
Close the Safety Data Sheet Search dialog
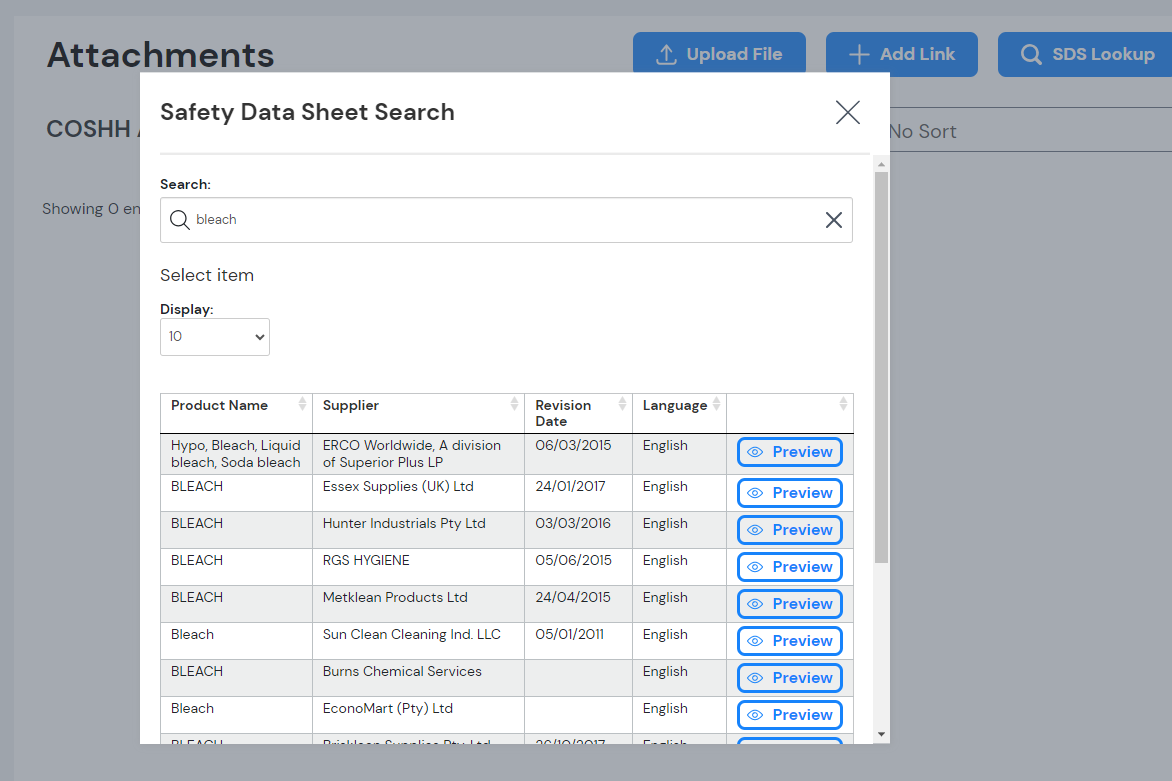tap(847, 113)
